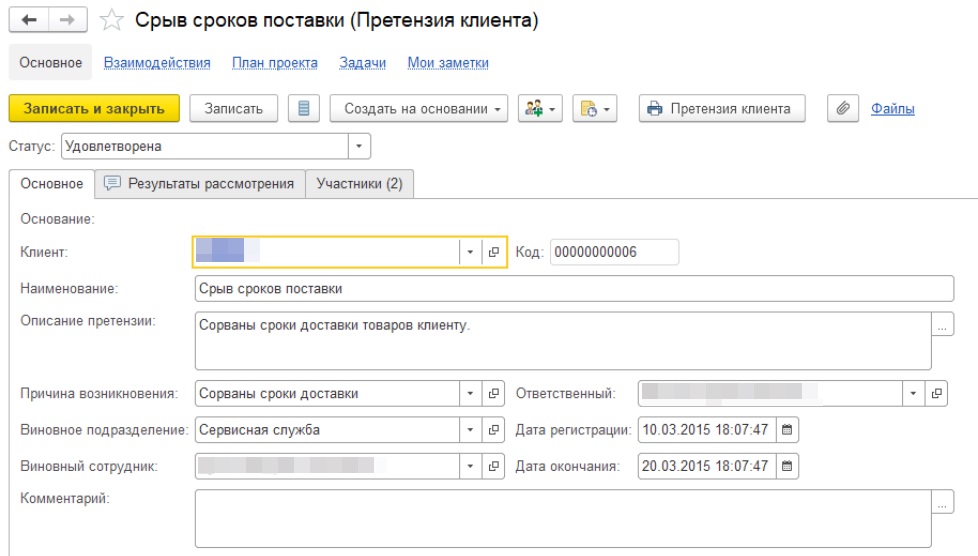The image size is (978, 556).
Task: Go to the Взаимодействия link
Action: click(x=157, y=62)
